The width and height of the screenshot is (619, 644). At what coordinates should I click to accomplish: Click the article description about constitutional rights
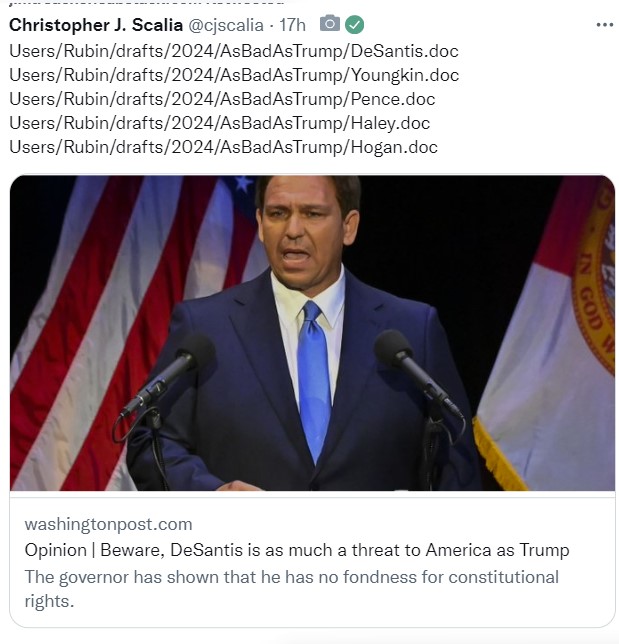tap(292, 589)
